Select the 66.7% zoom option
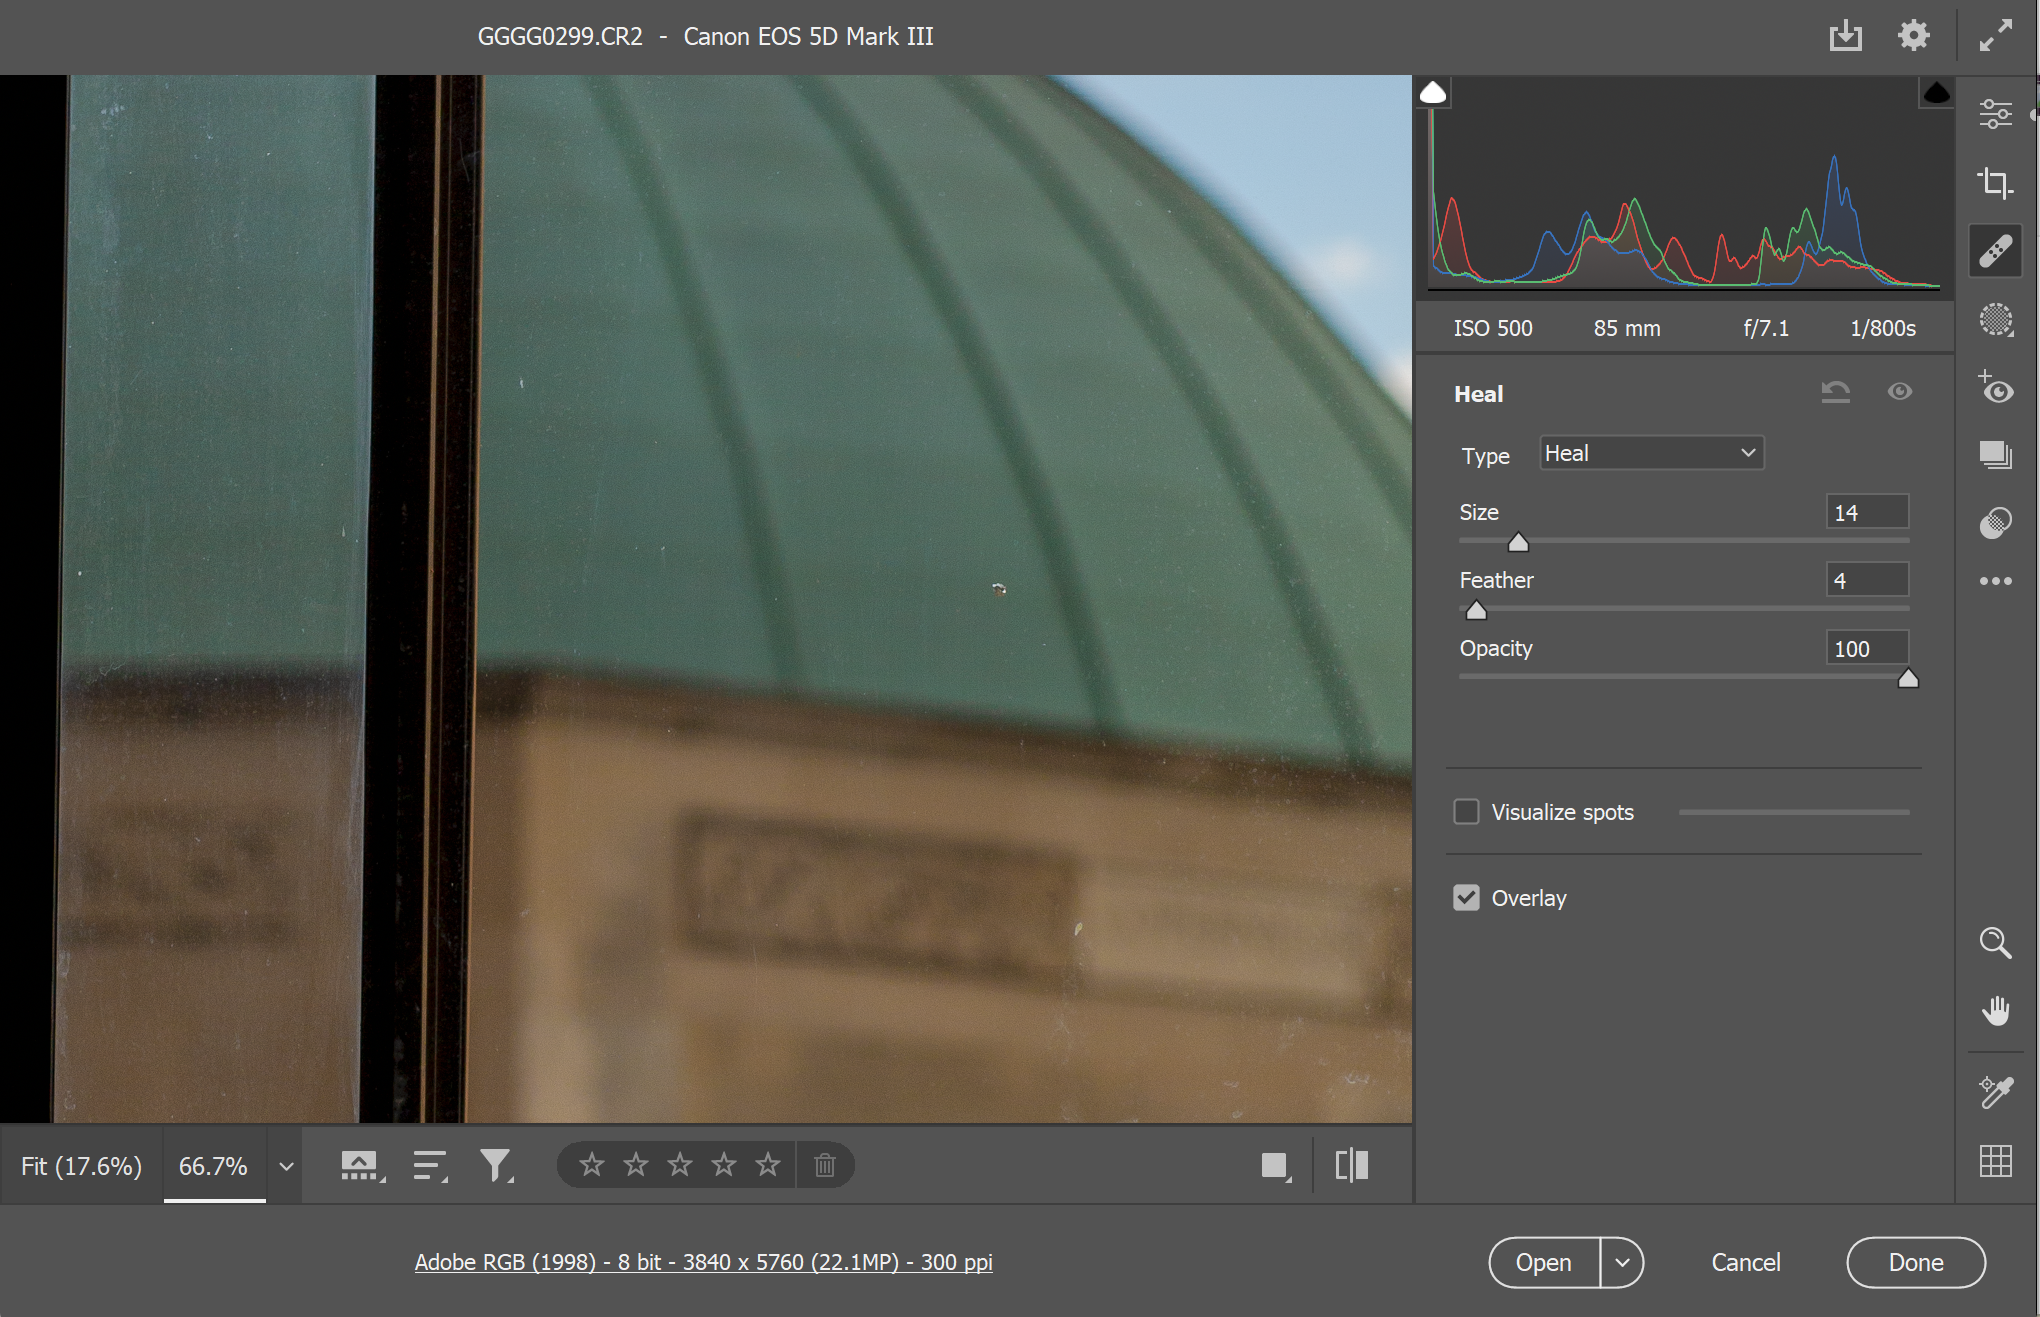The width and height of the screenshot is (2040, 1317). point(213,1166)
